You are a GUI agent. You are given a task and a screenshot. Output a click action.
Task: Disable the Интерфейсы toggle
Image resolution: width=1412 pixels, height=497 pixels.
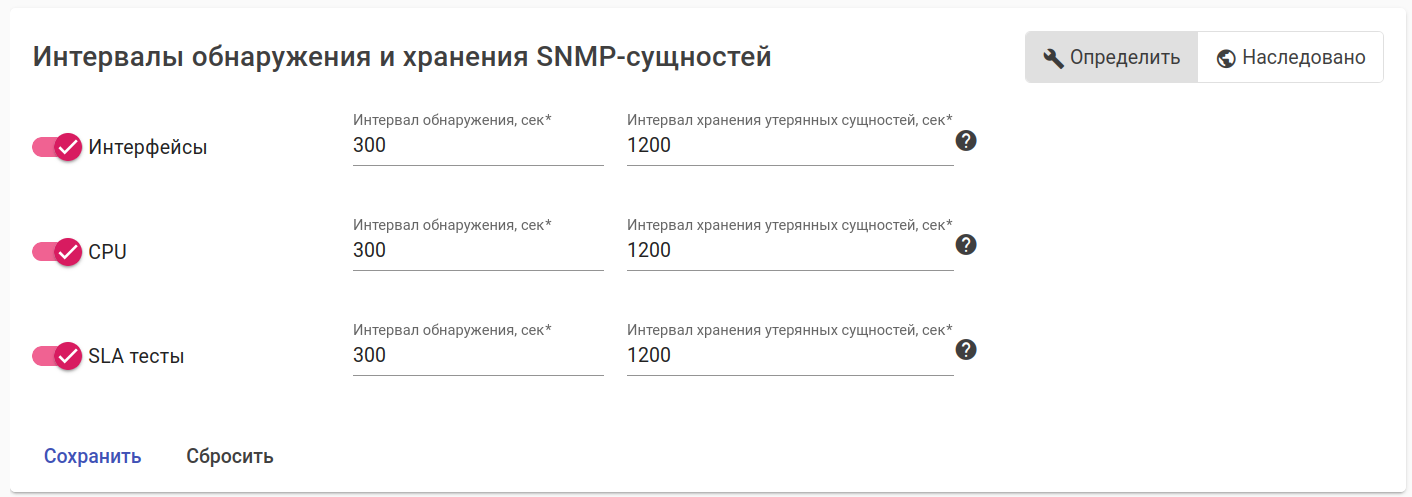(56, 147)
